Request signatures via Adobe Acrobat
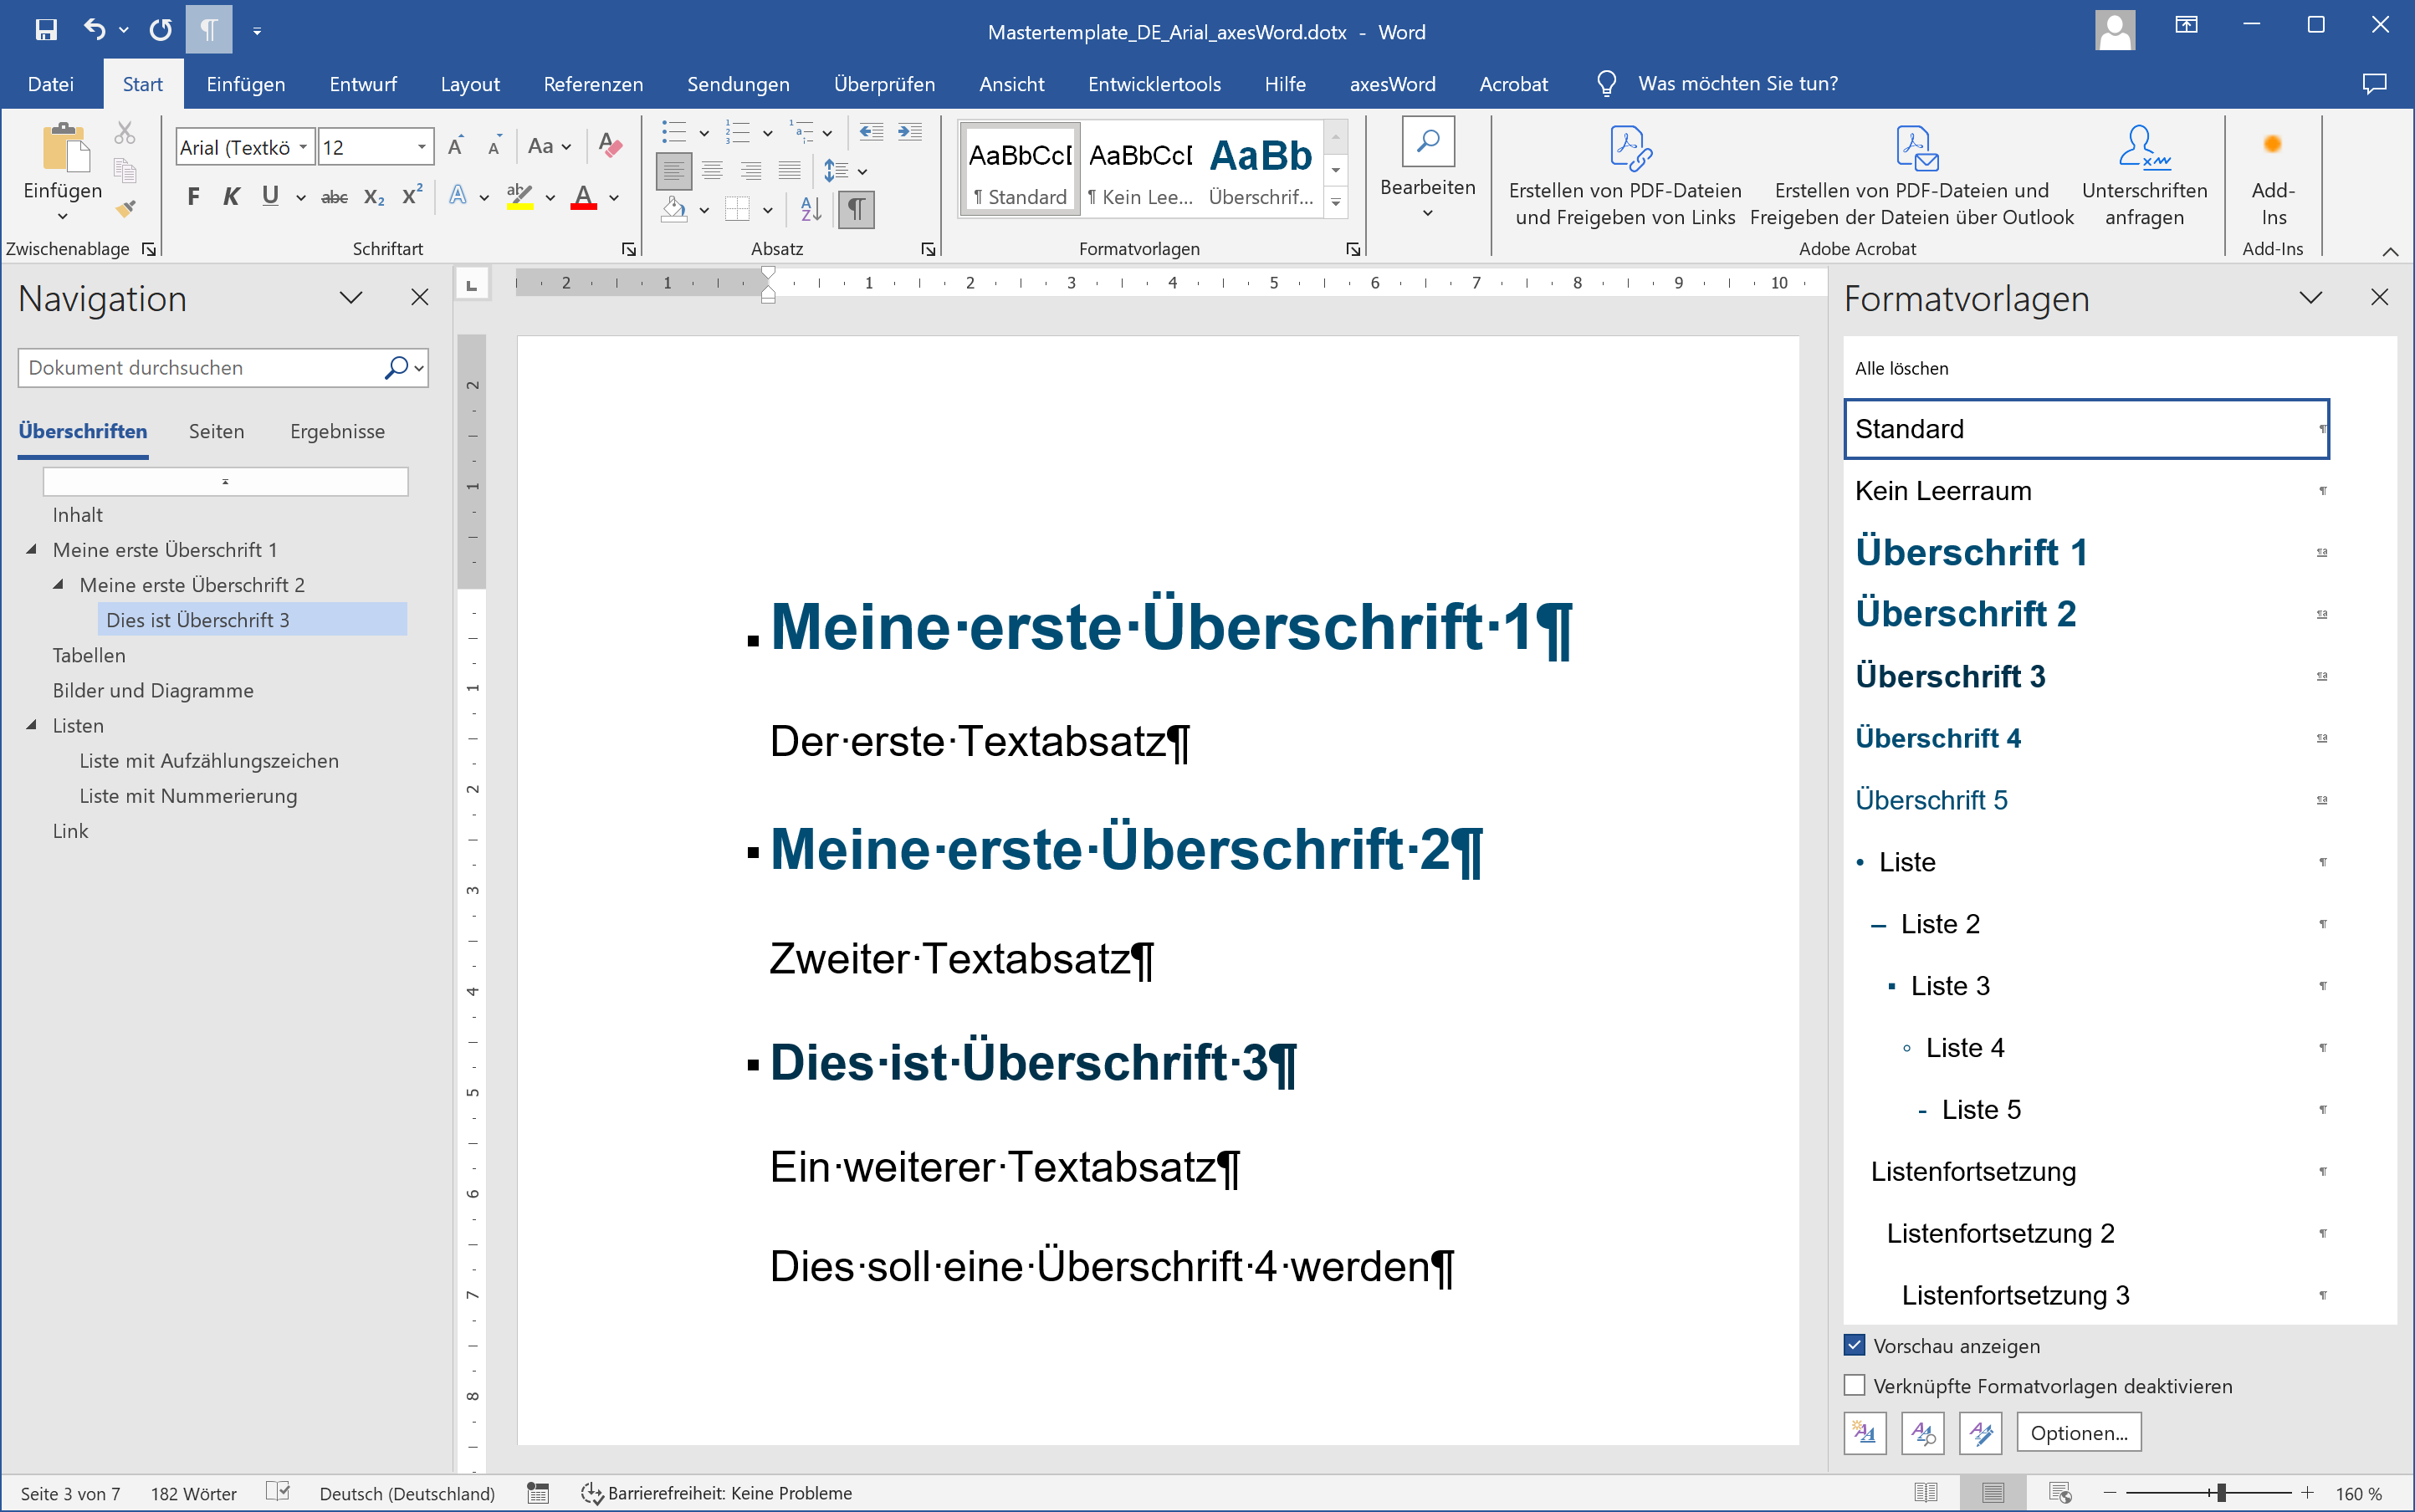 [2144, 175]
